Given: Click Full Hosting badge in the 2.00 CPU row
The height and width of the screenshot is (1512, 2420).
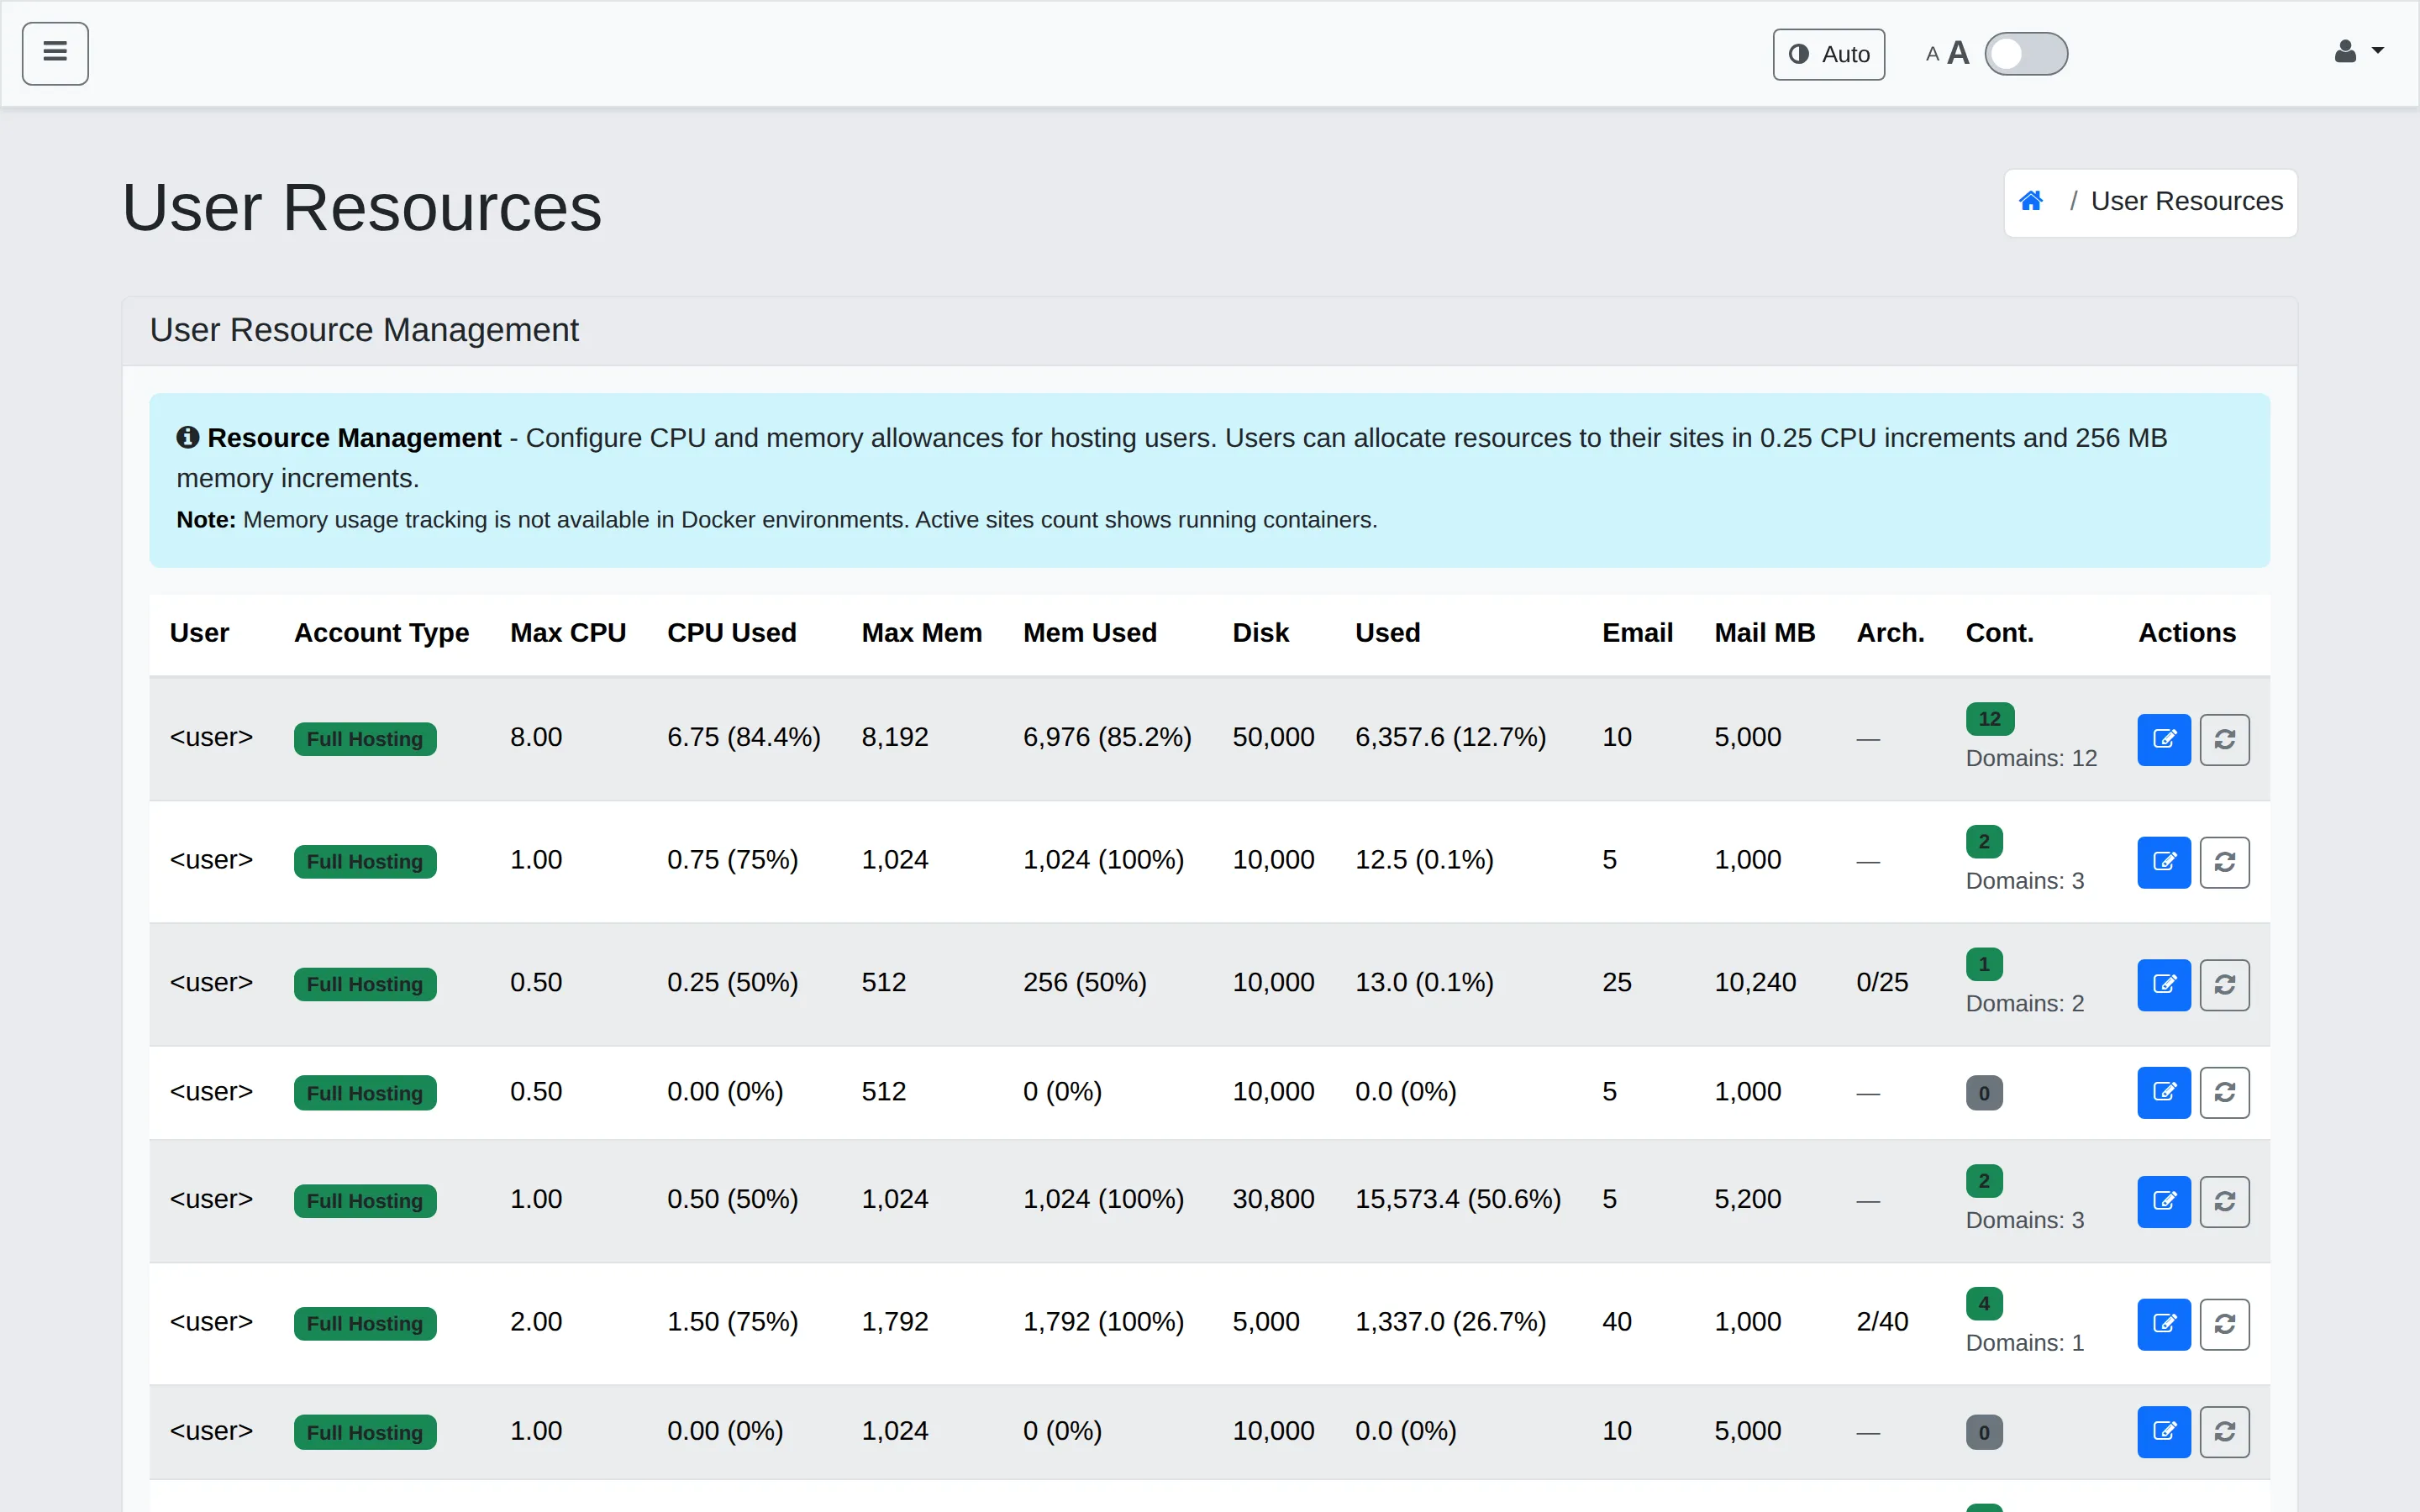Looking at the screenshot, I should tap(365, 1323).
